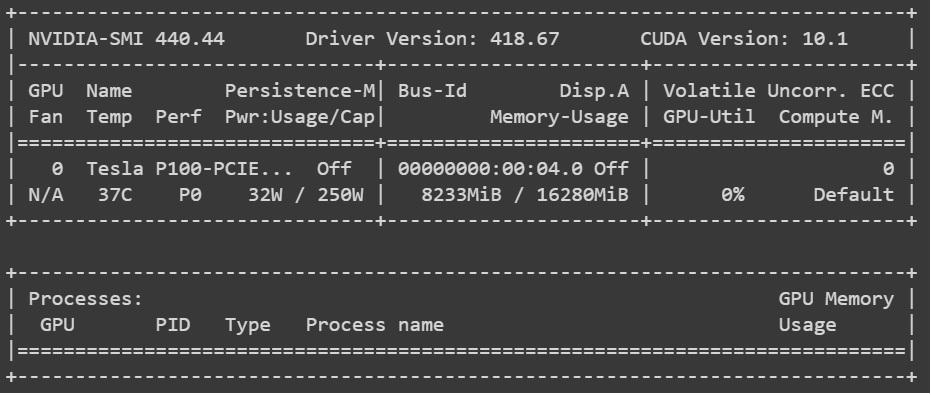Select the Driver Version 418.67 text
Screen dimensions: 931x395
click(432, 39)
